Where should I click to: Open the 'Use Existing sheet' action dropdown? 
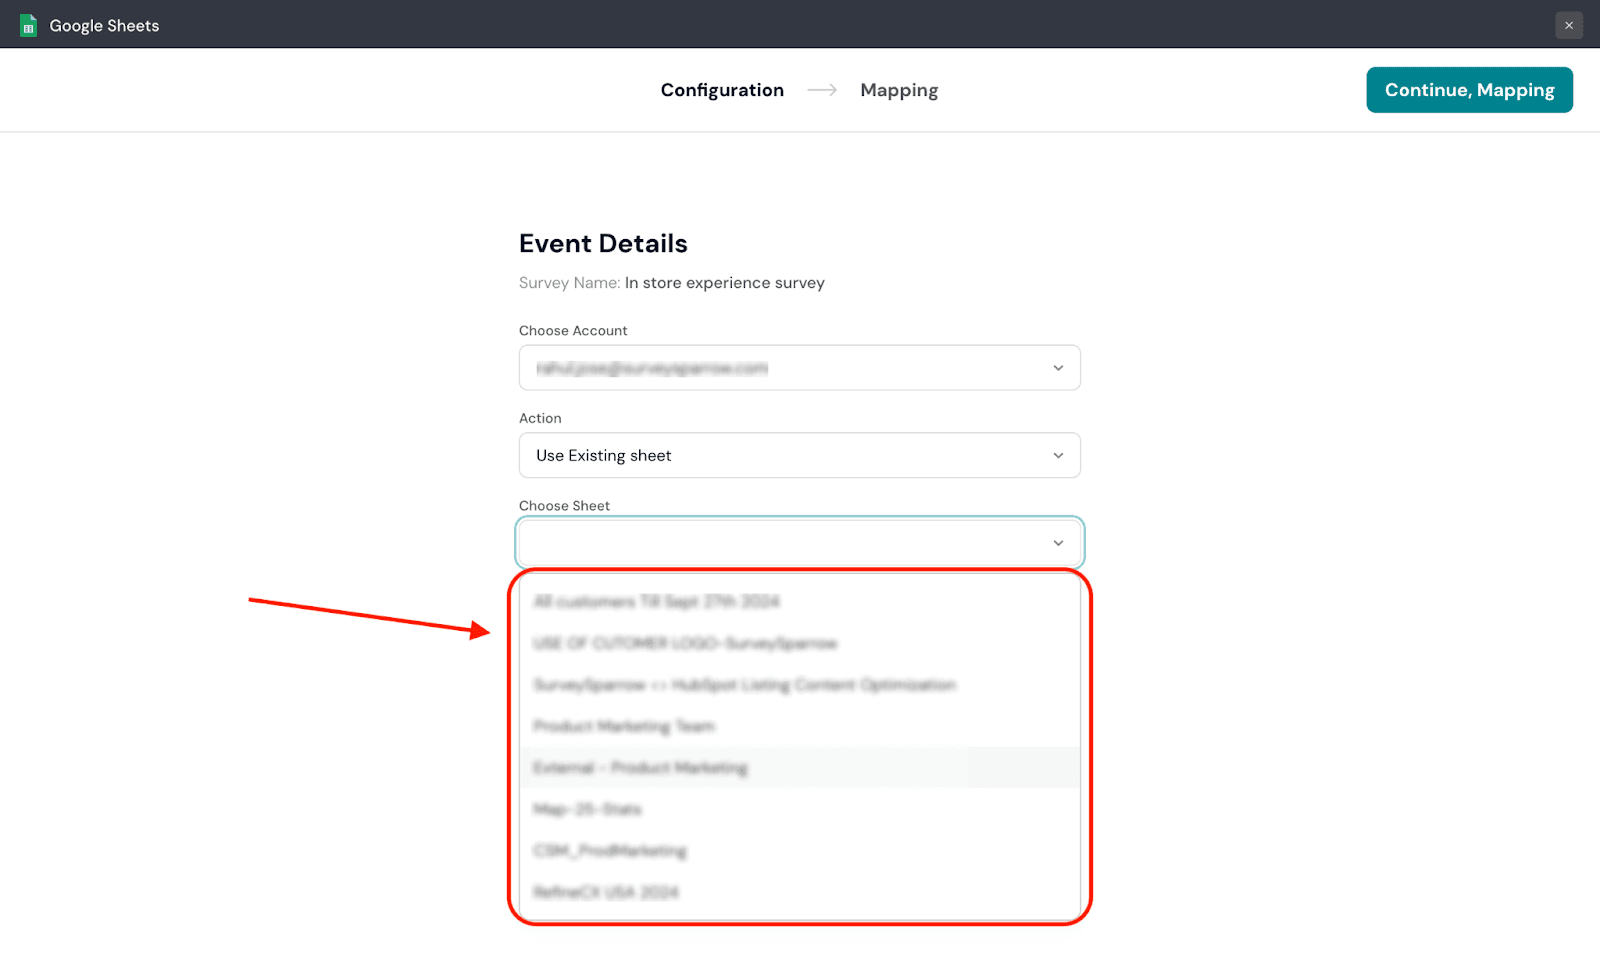click(x=780, y=456)
